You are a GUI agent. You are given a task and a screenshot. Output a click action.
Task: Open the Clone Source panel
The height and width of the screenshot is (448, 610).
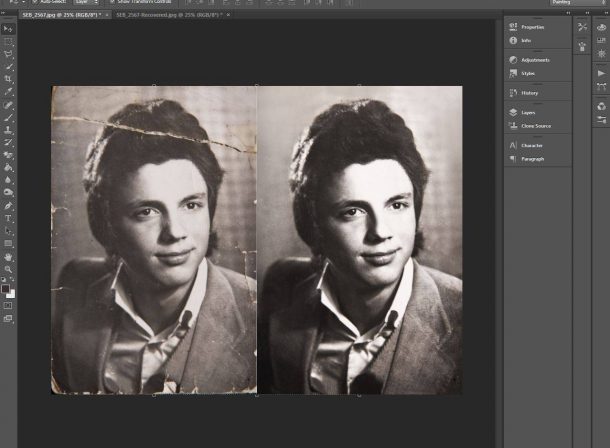538,126
